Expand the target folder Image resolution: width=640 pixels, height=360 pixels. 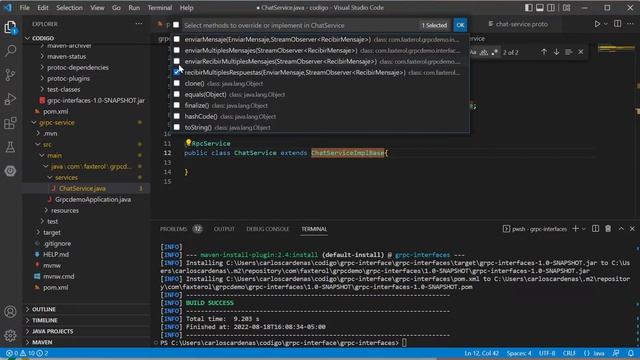(38, 232)
